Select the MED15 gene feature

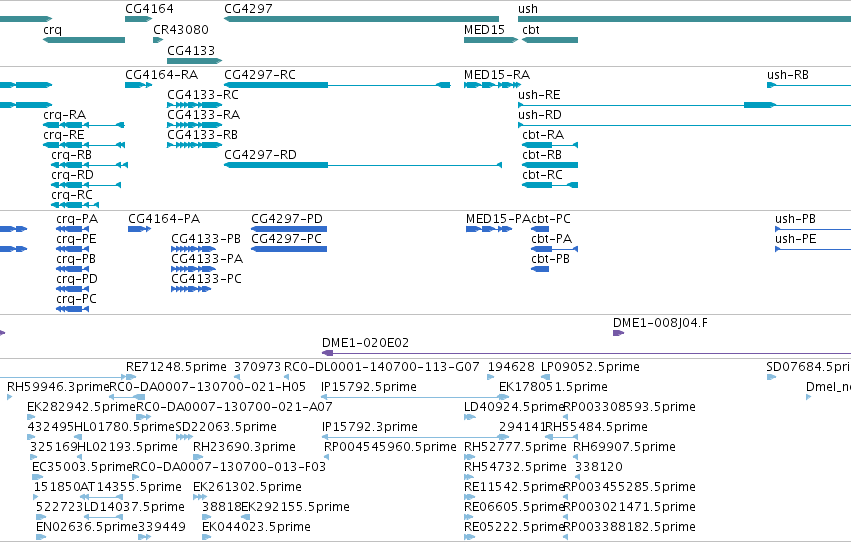click(491, 40)
